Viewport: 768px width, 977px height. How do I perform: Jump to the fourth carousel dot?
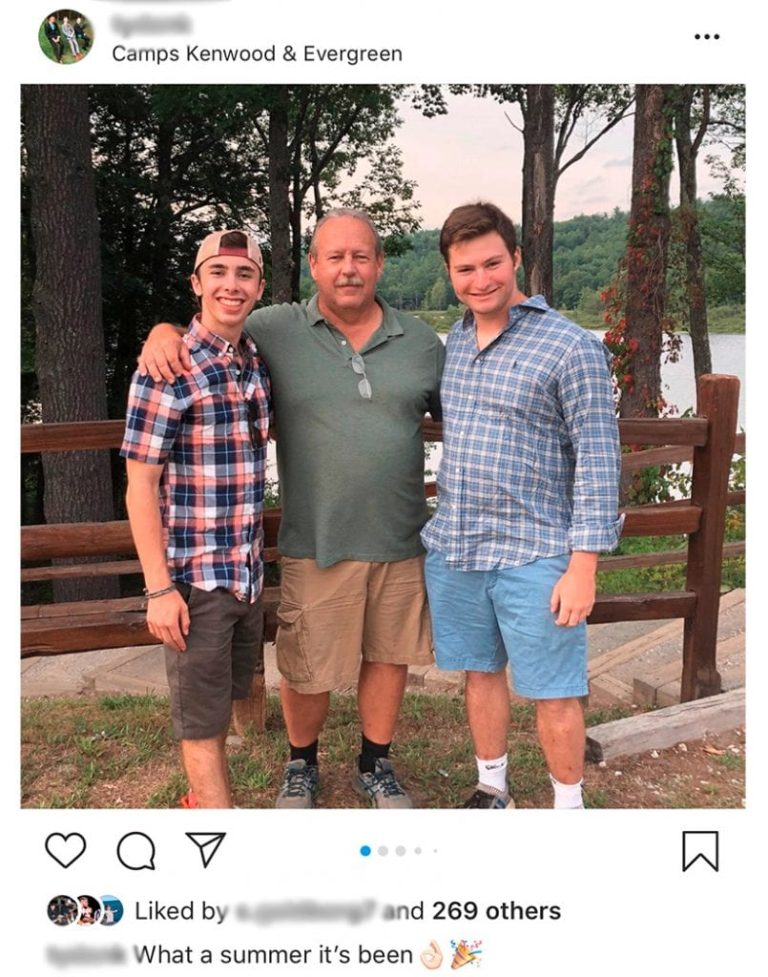418,851
